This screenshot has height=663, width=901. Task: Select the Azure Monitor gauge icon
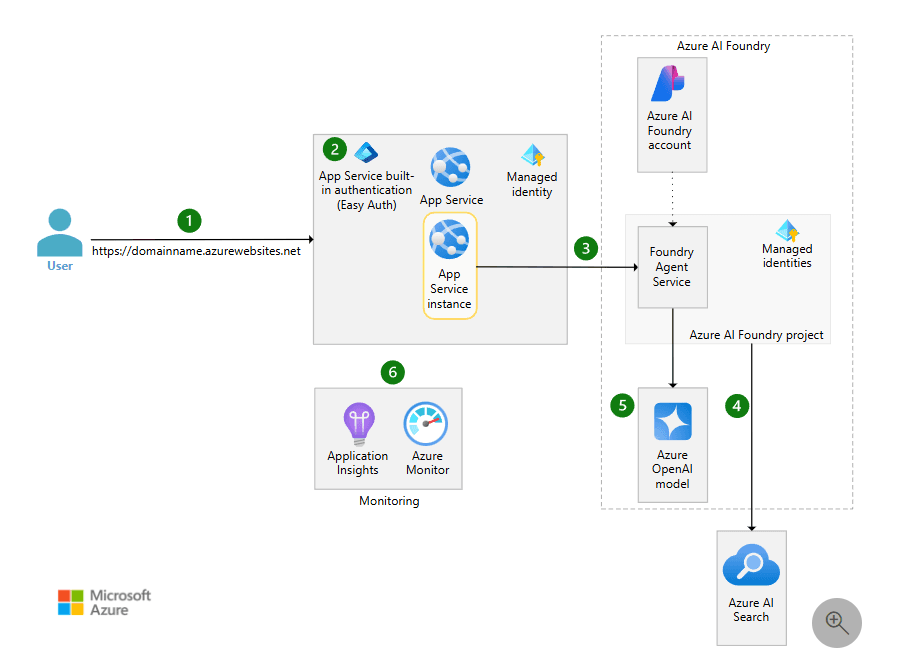click(x=427, y=424)
